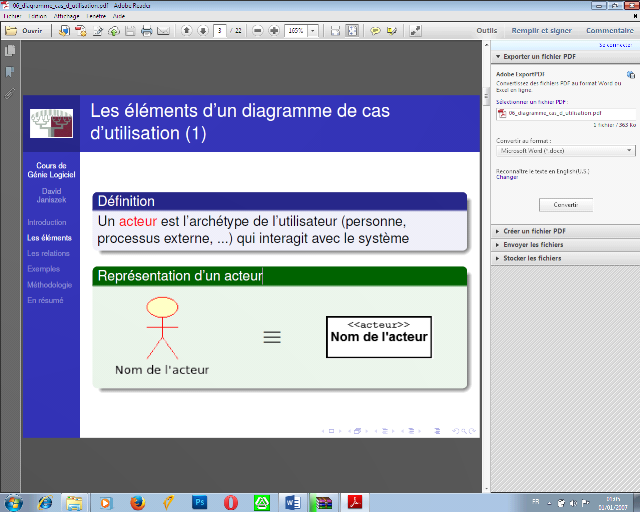Switch to the Commentaire pane tab
Screen dimensions: 640x512
tap(609, 31)
